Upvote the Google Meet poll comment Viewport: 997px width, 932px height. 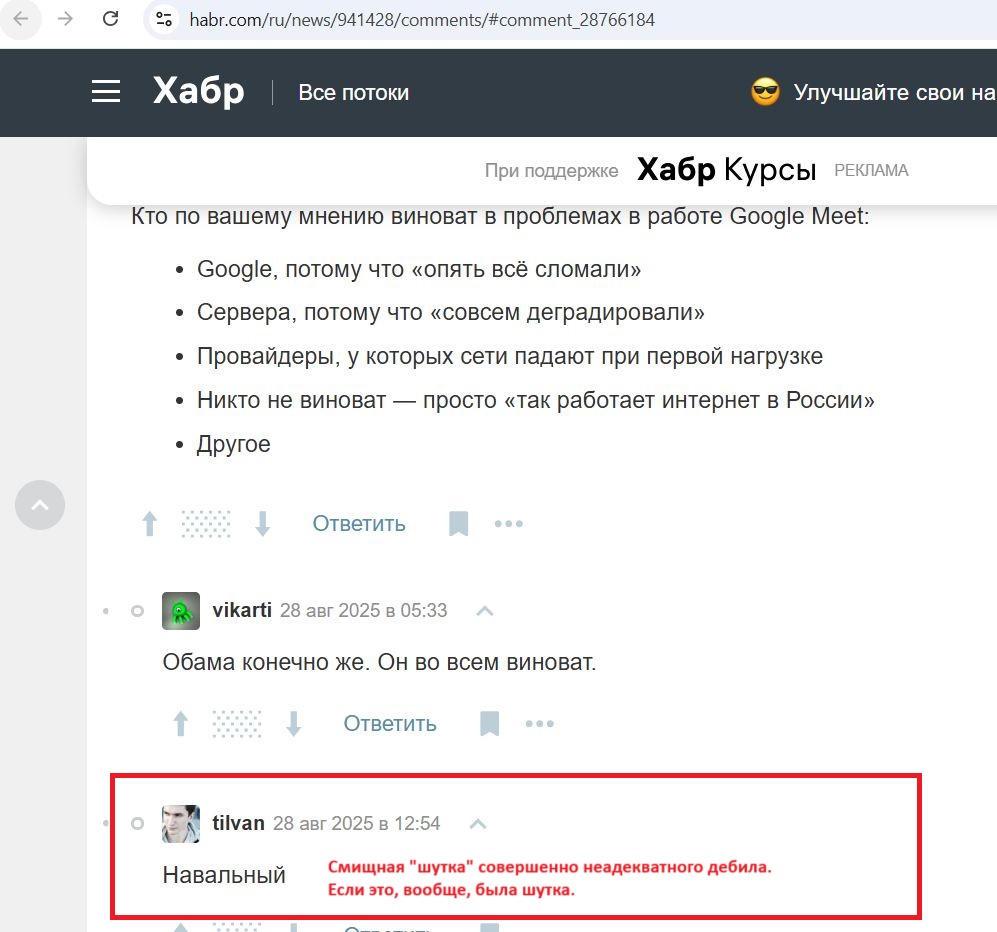(x=150, y=524)
